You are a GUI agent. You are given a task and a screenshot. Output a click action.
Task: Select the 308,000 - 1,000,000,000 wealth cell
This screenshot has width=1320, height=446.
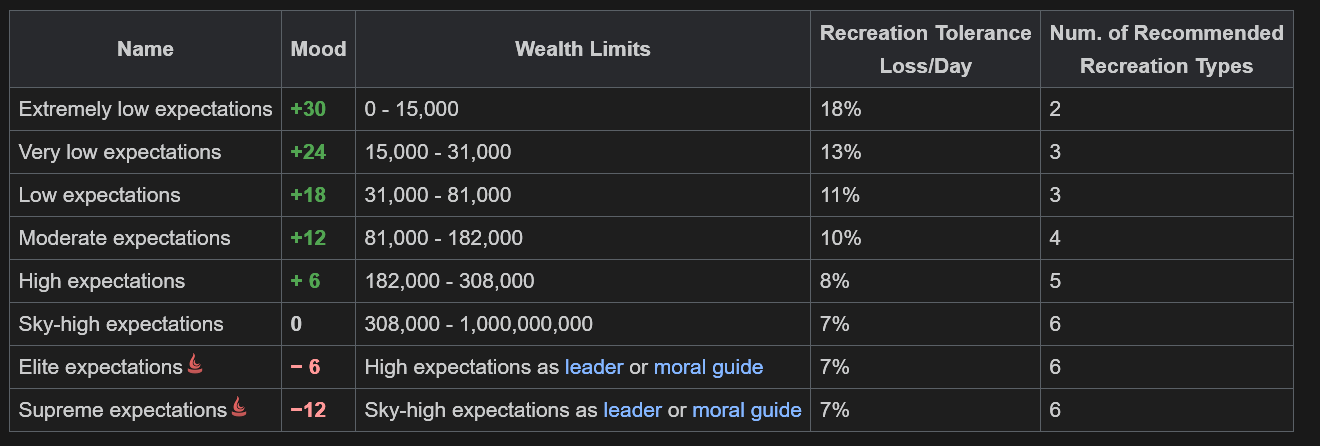583,324
